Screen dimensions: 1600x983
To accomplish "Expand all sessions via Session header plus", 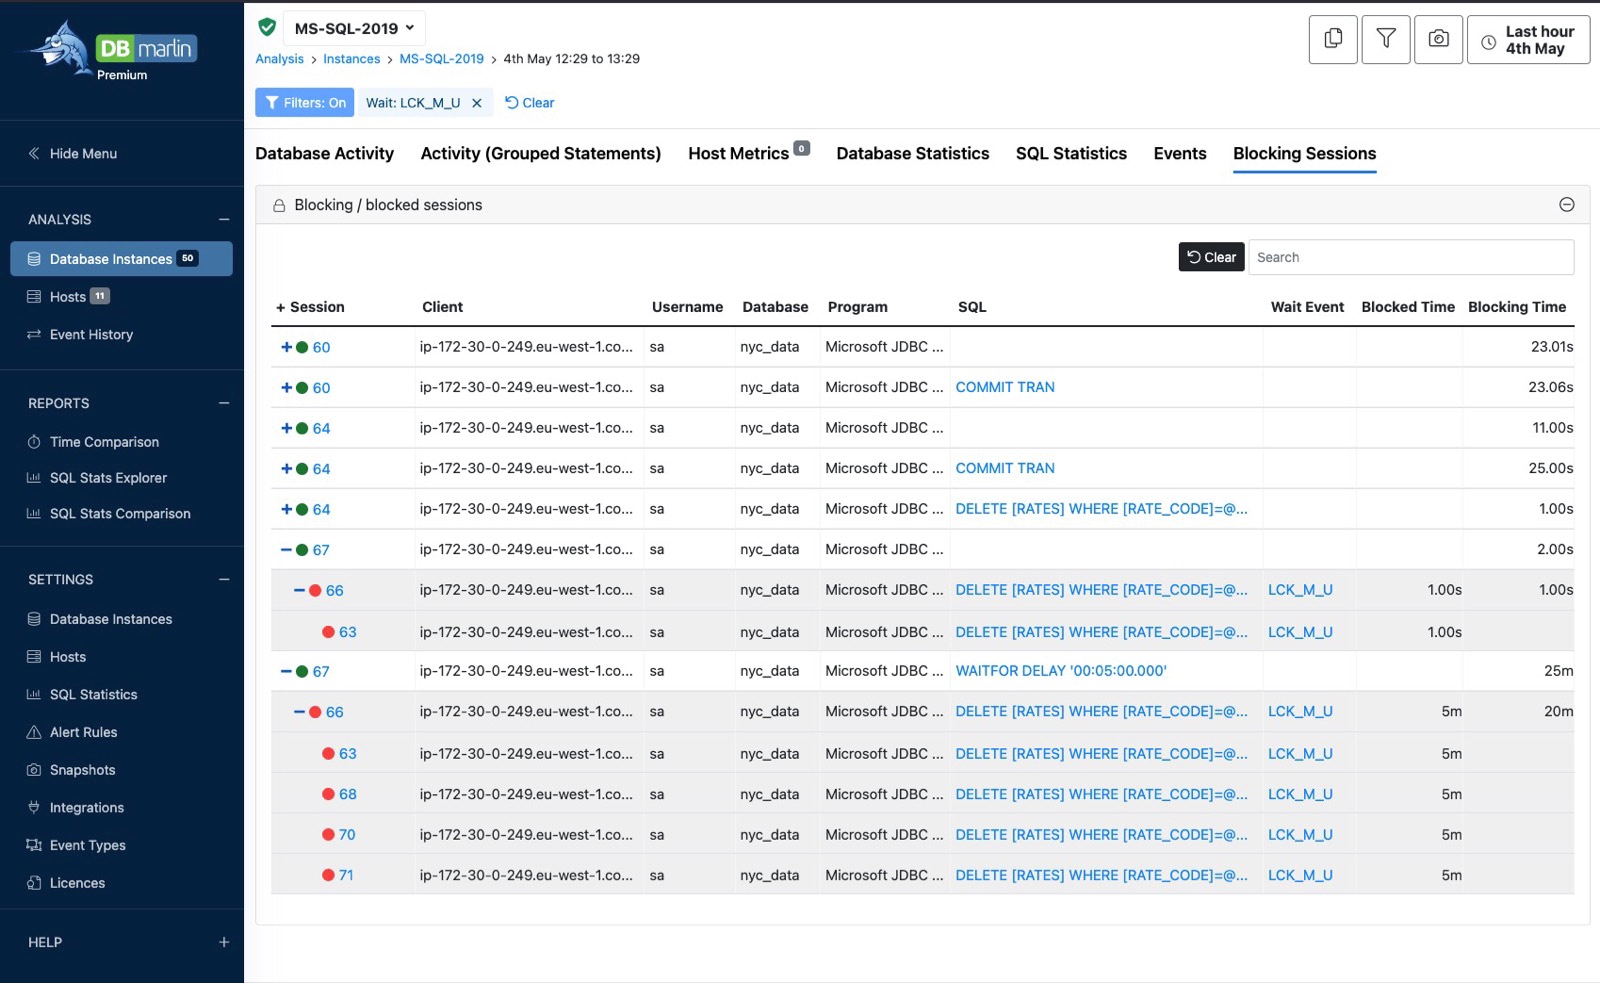I will 280,308.
